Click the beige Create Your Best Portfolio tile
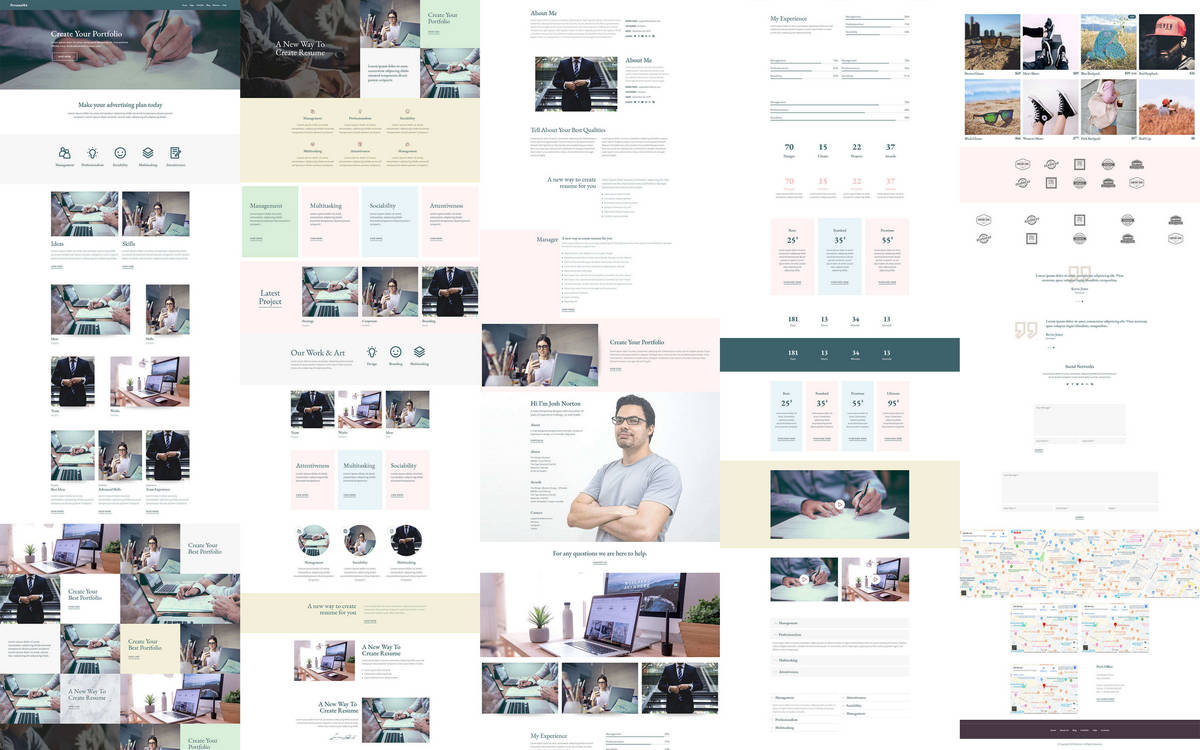The width and height of the screenshot is (1200, 750). (x=150, y=649)
